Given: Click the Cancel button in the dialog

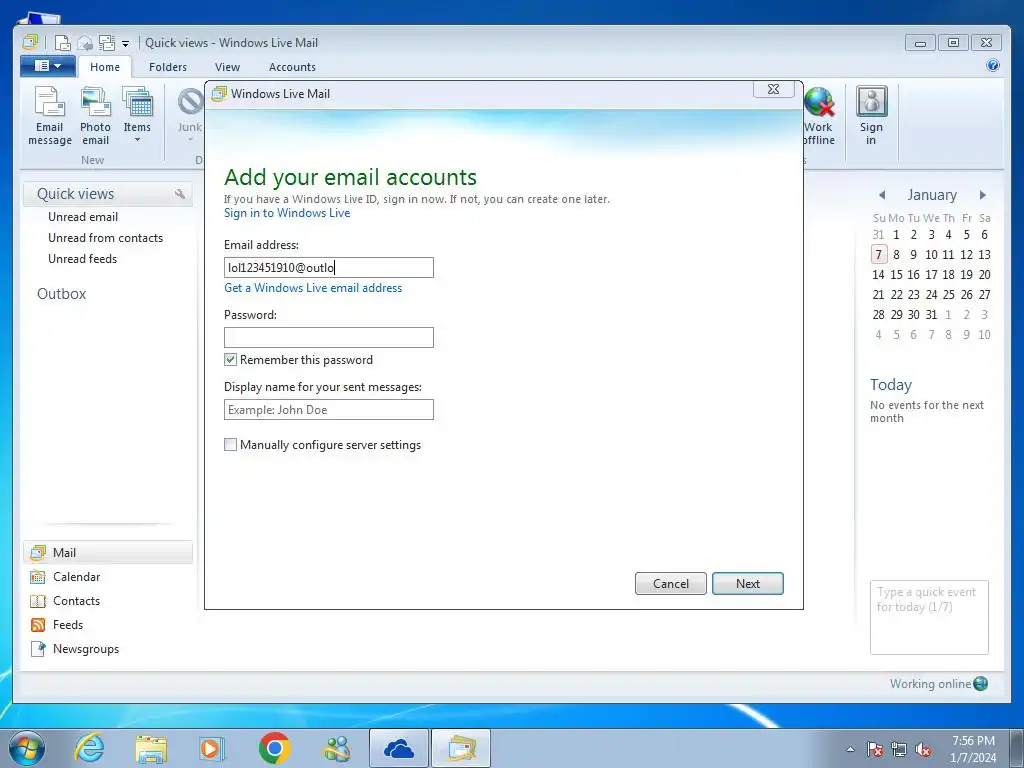Looking at the screenshot, I should (x=671, y=584).
